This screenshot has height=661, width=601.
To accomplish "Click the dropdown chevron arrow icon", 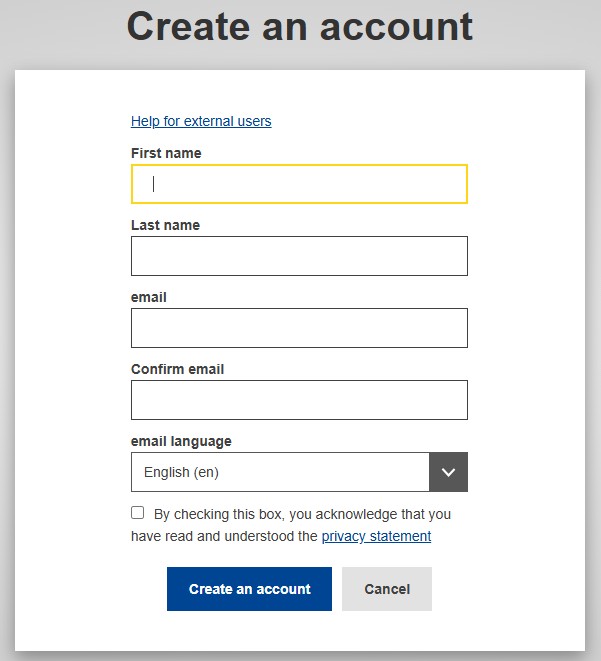I will pyautogui.click(x=448, y=472).
